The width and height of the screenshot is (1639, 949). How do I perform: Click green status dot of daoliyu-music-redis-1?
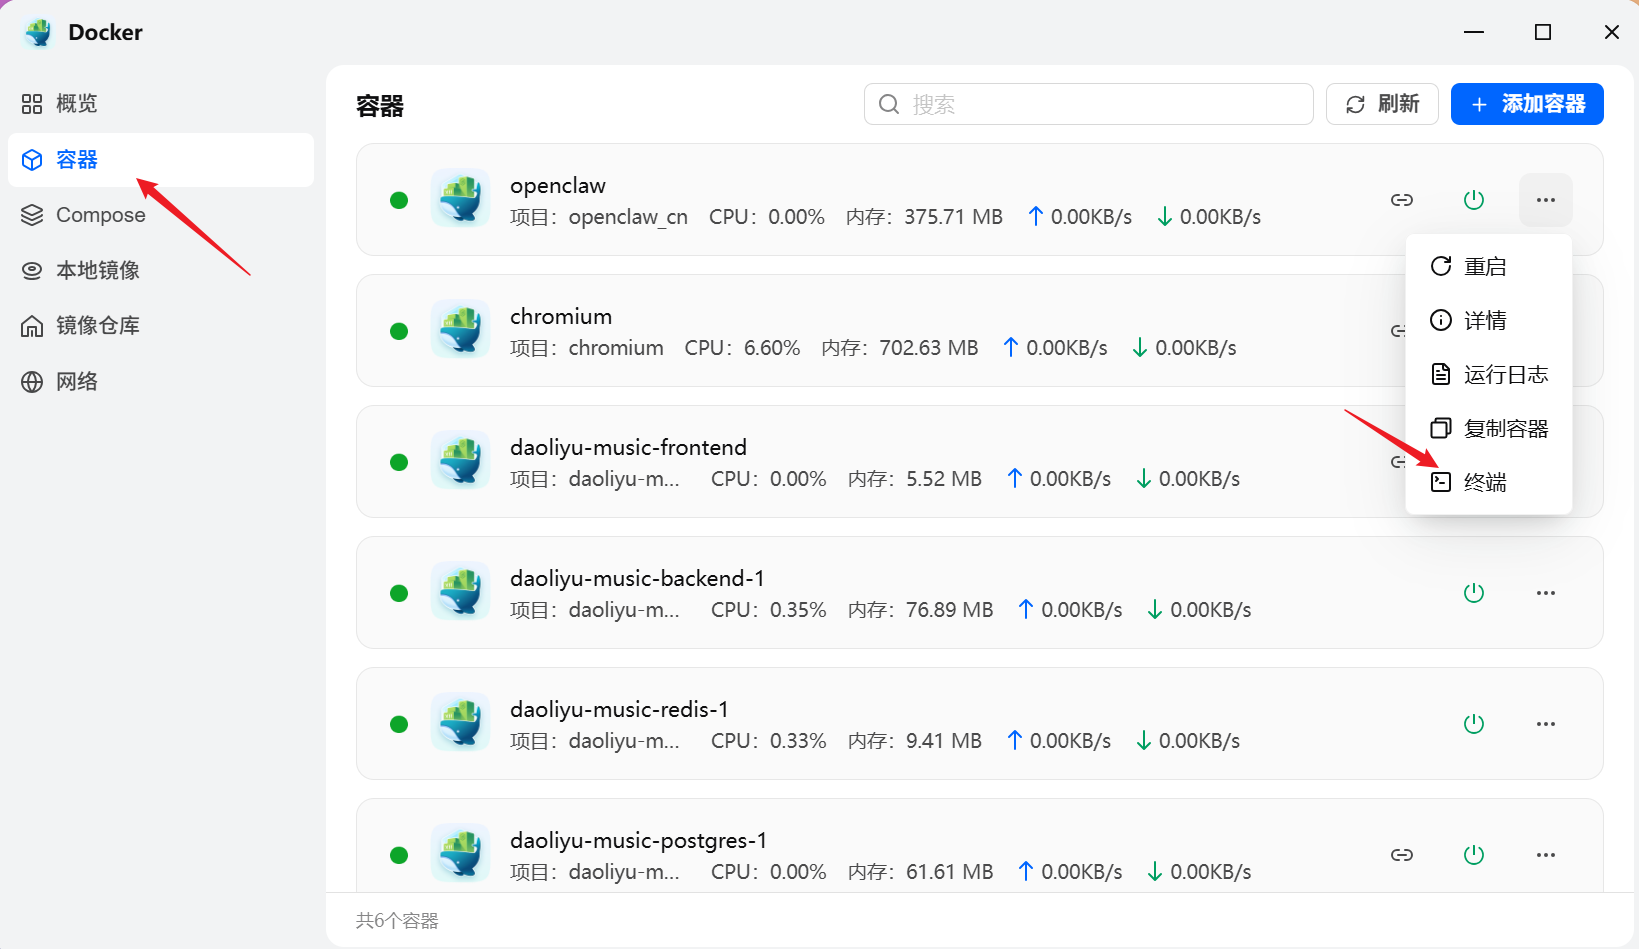pos(399,724)
